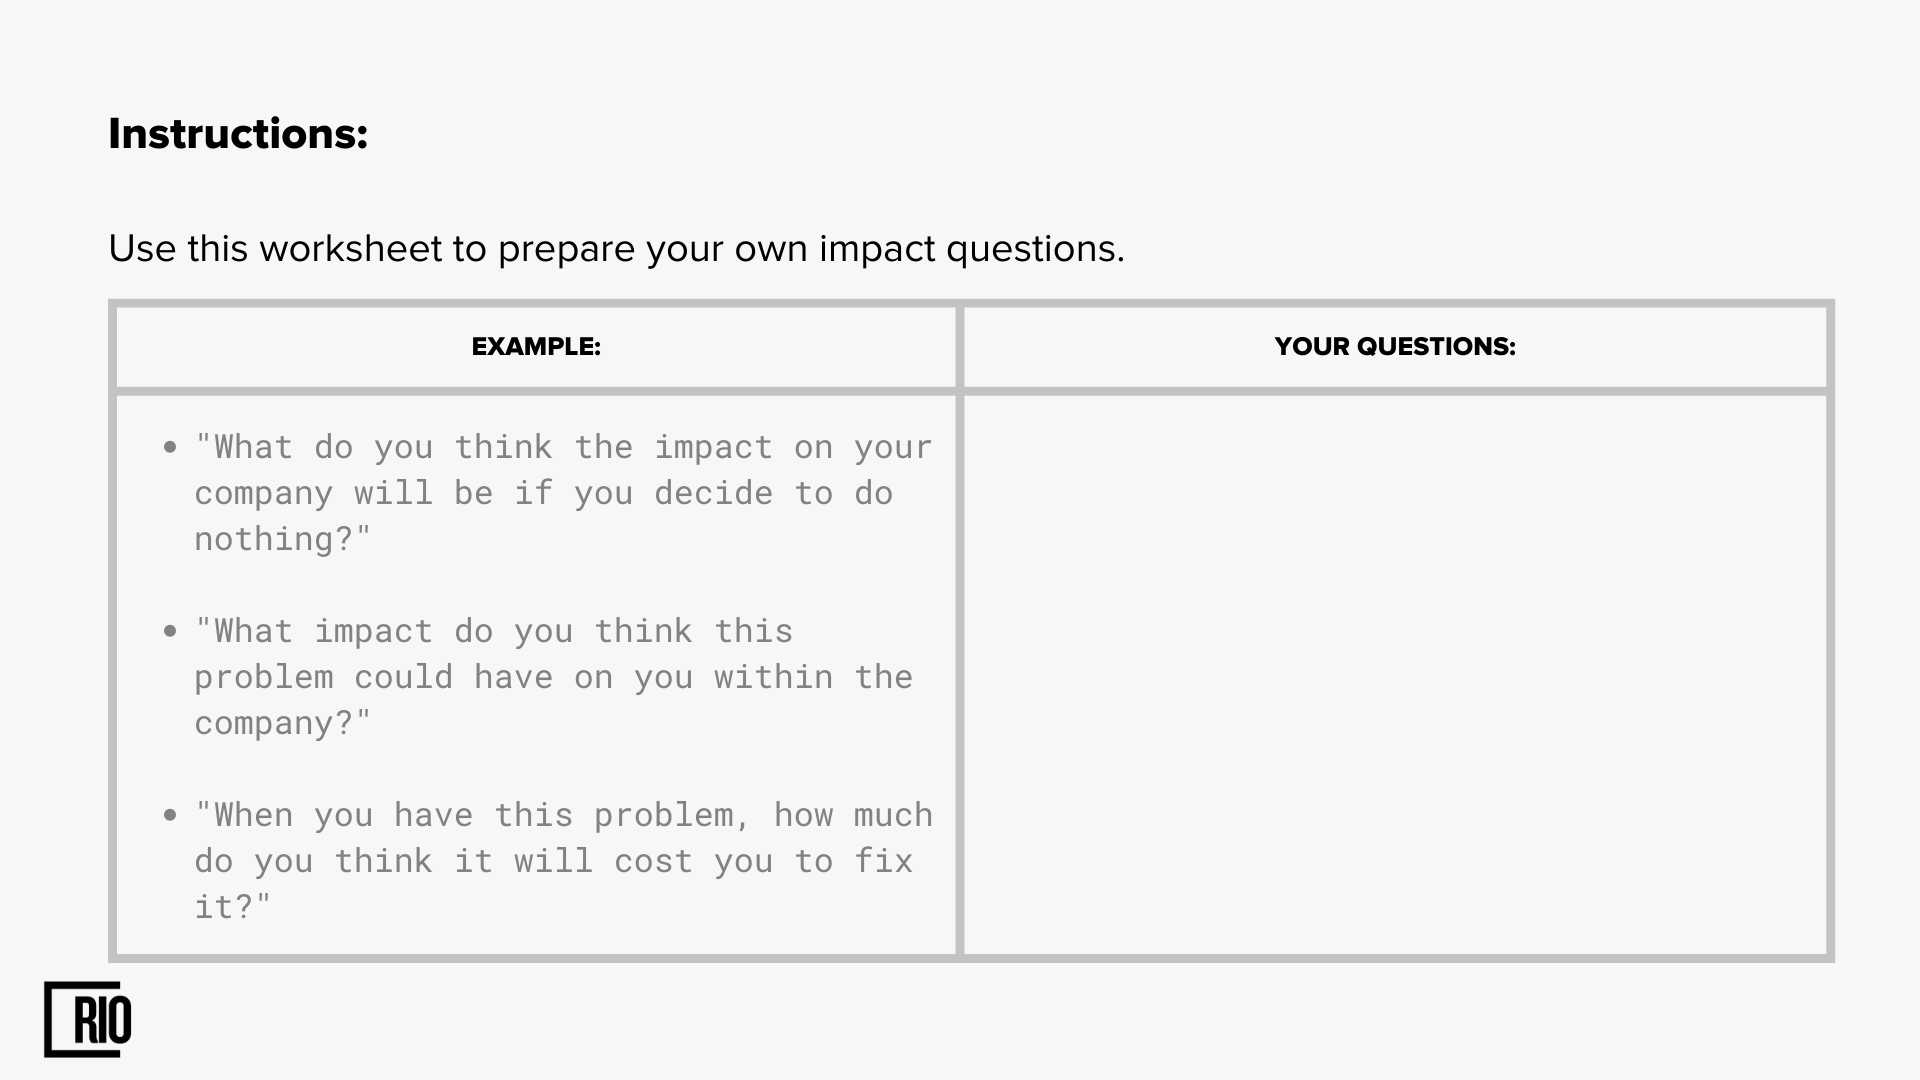
Task: Click the vertical divider between table columns
Action: tap(960, 630)
